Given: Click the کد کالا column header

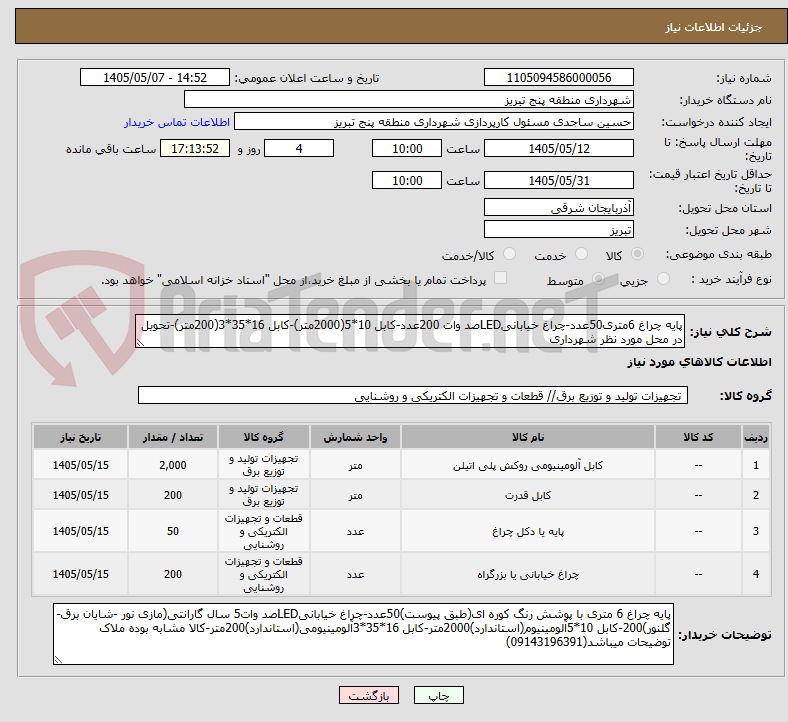Looking at the screenshot, I should 698,437.
